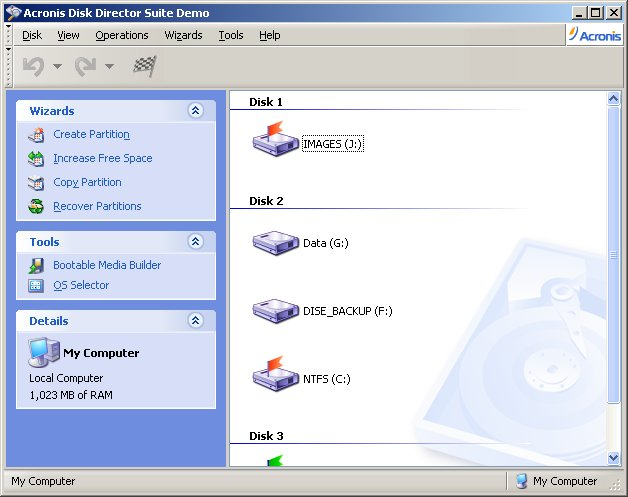Click the Create Partition wizard icon
The height and width of the screenshot is (497, 628).
[x=36, y=135]
